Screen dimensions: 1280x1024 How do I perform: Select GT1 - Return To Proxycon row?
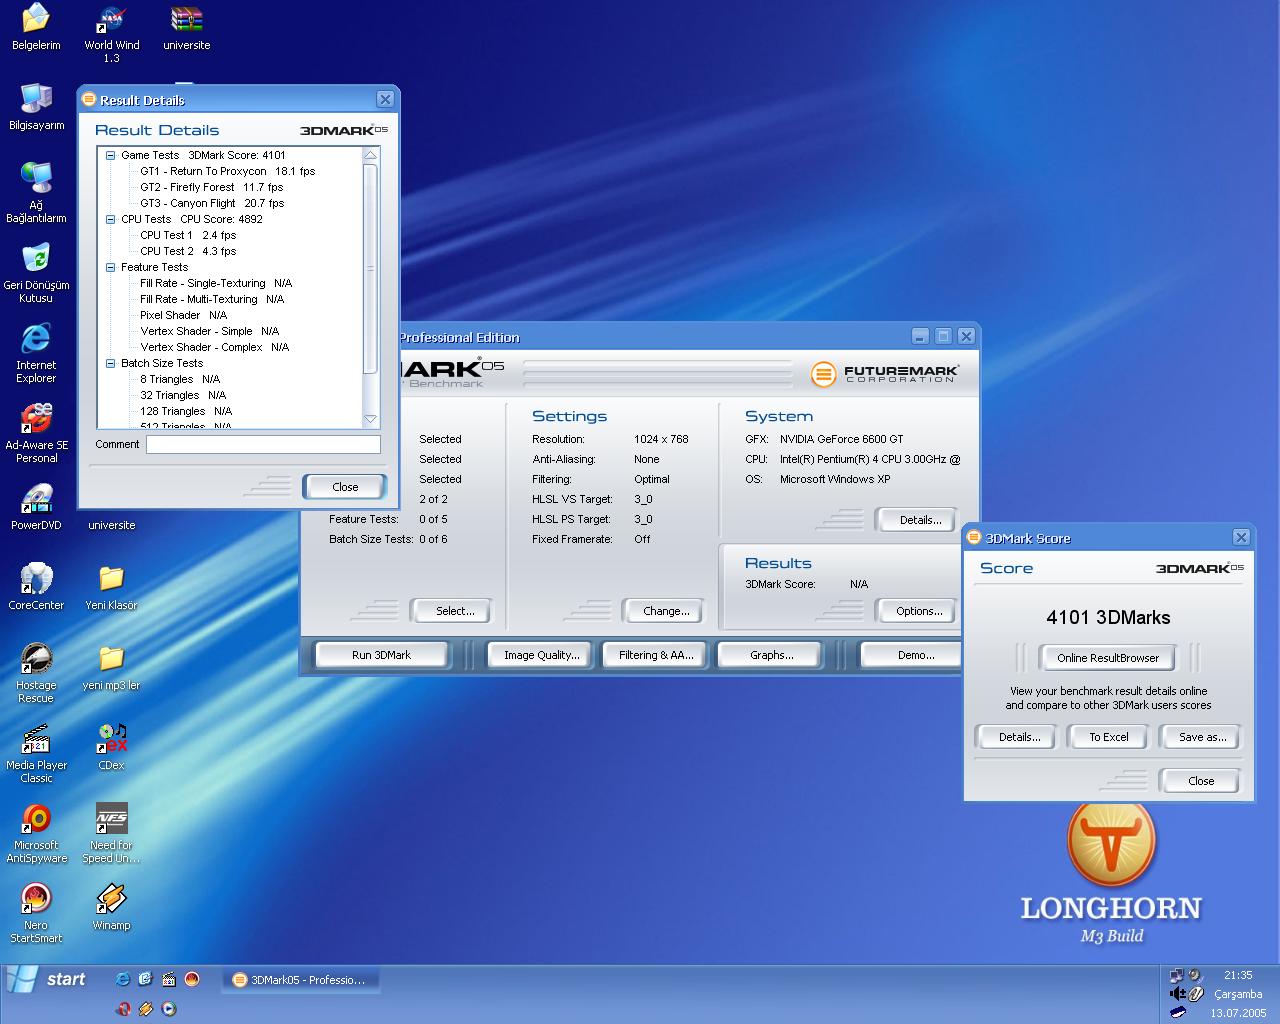(x=227, y=171)
